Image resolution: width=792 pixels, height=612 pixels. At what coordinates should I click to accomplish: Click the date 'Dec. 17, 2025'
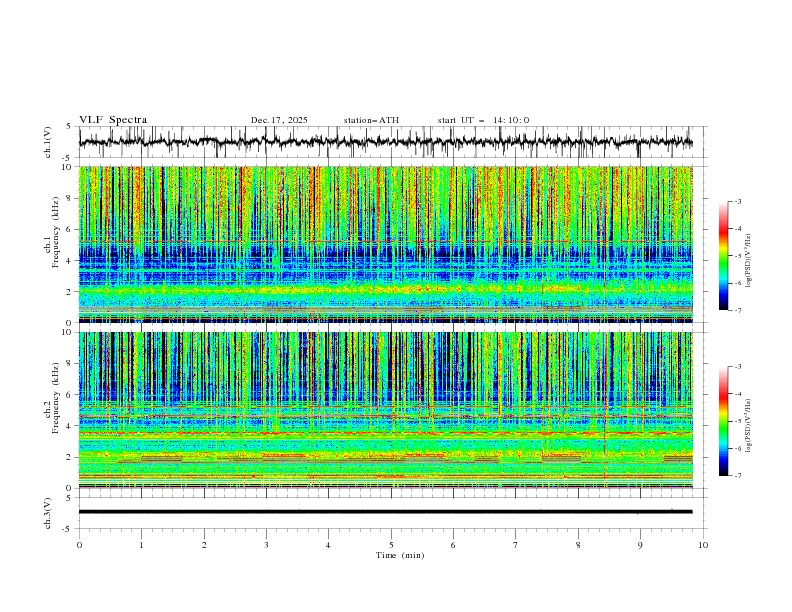click(x=279, y=120)
